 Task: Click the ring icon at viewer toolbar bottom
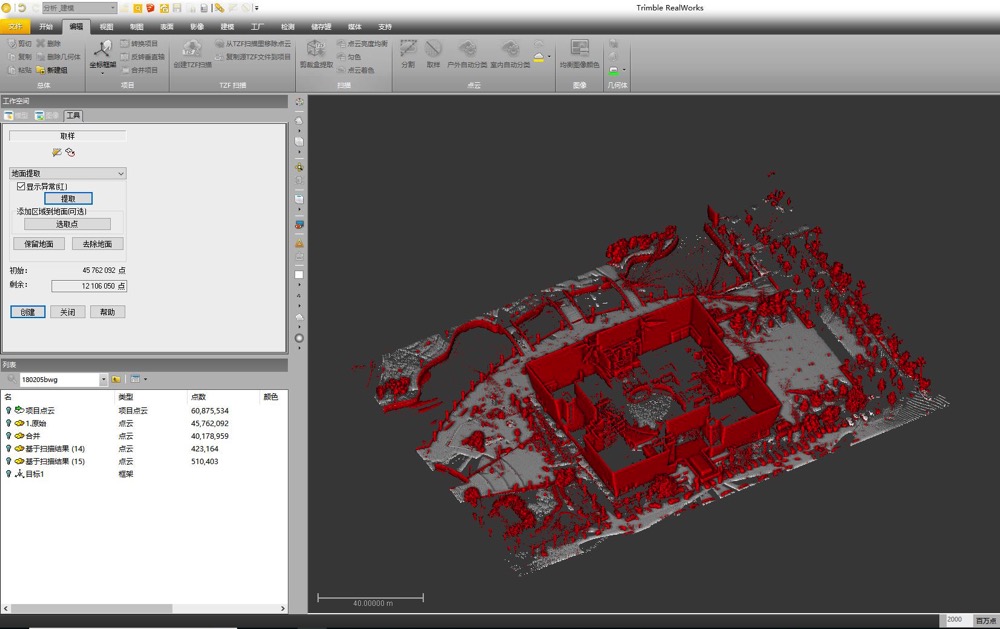[x=299, y=338]
